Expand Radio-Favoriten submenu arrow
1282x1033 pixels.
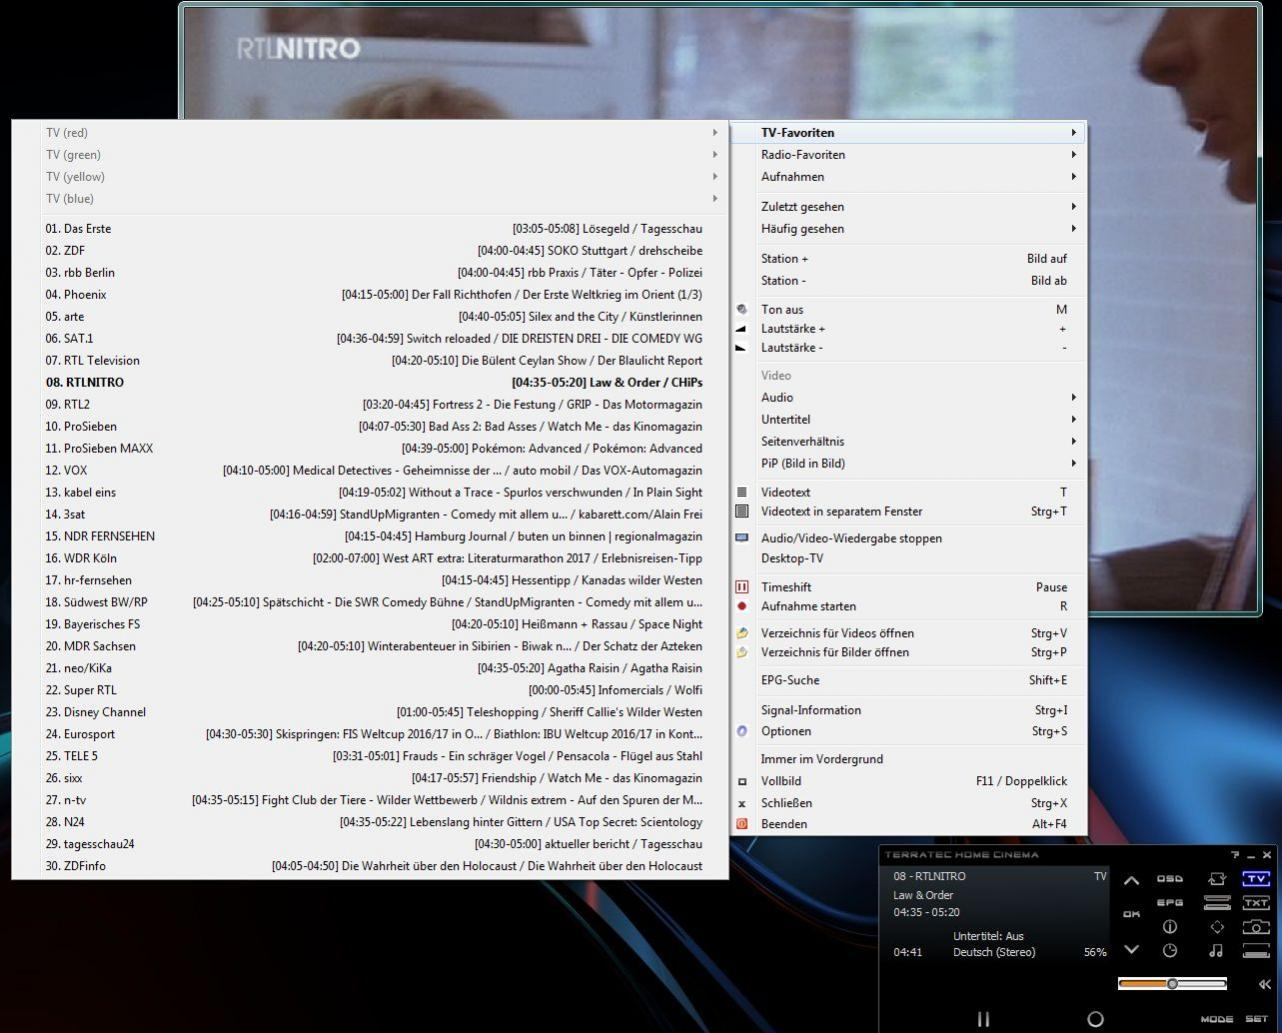pos(1073,154)
